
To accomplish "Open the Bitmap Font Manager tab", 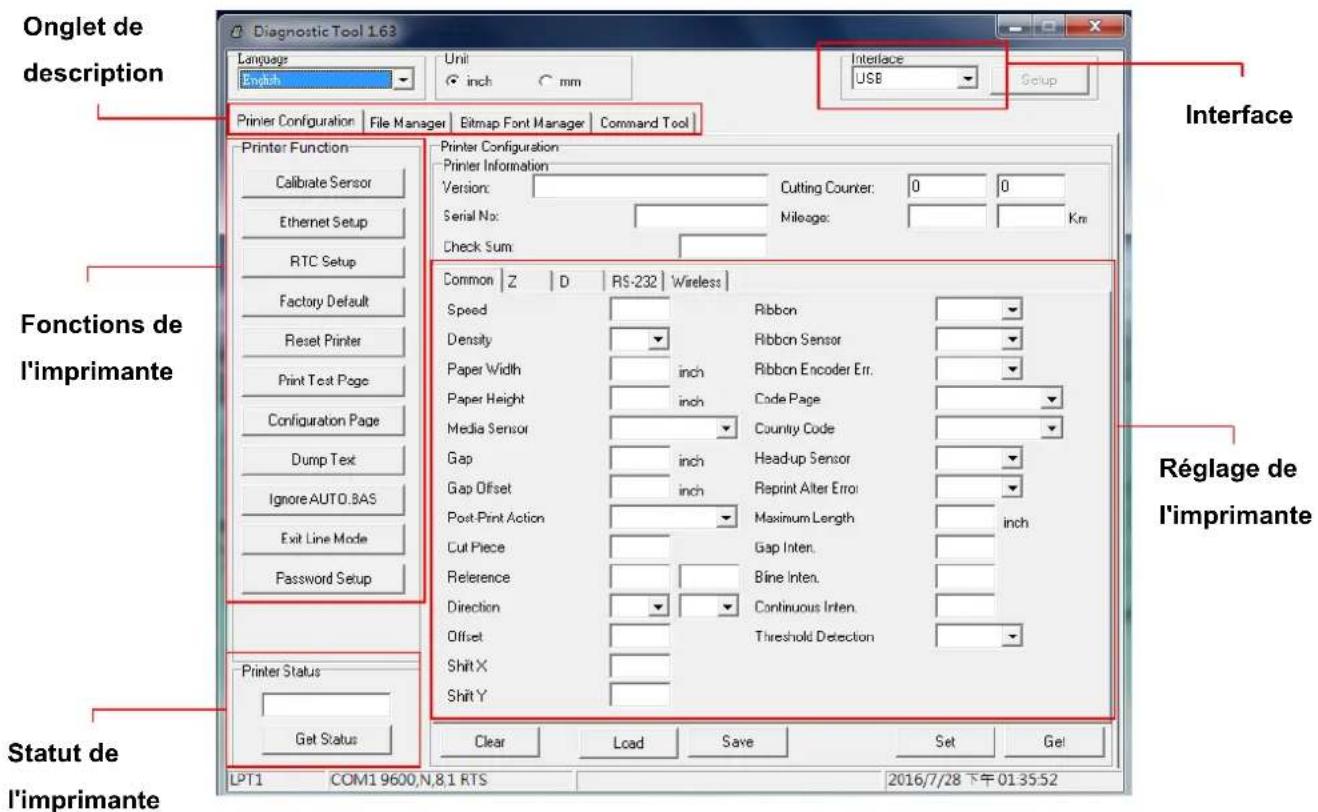I will click(523, 123).
